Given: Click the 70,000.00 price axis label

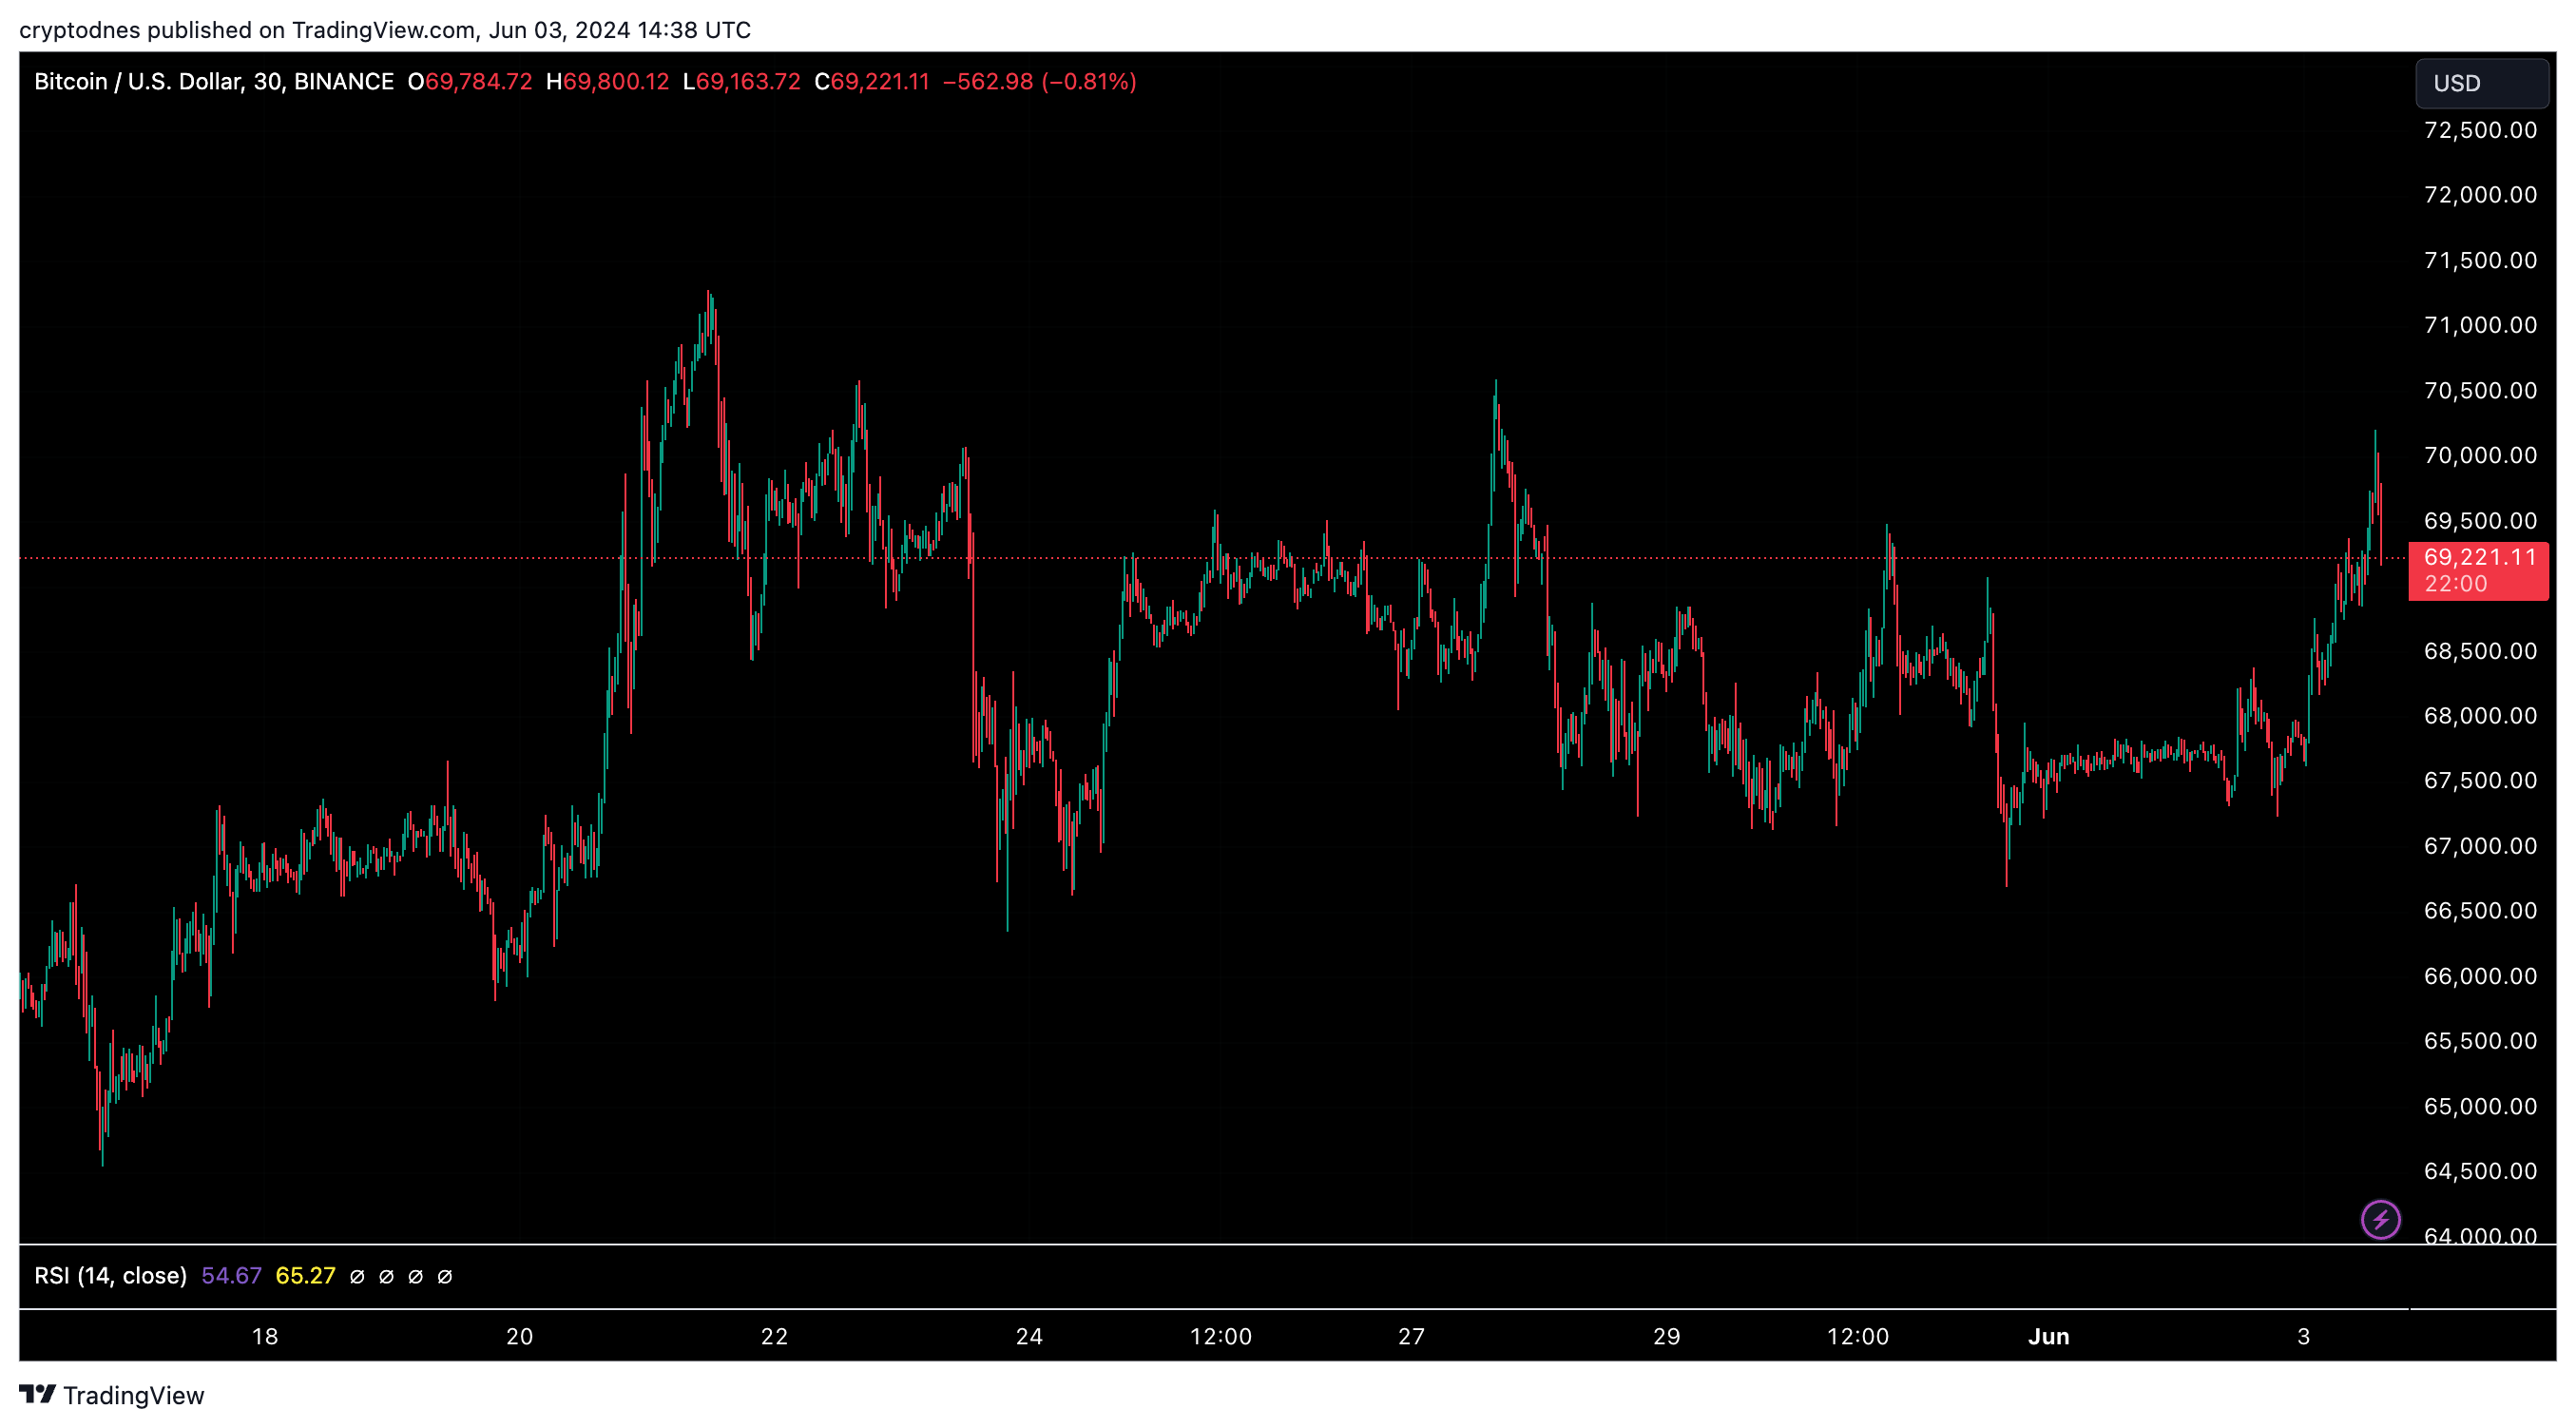Looking at the screenshot, I should (x=2480, y=455).
